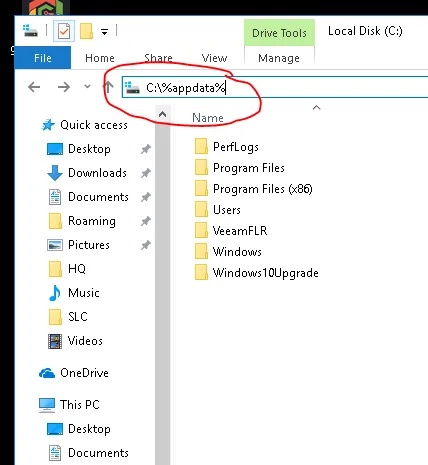Click the folder icon beside PerfLogs
Viewport: 428px width, 465px height.
point(201,146)
